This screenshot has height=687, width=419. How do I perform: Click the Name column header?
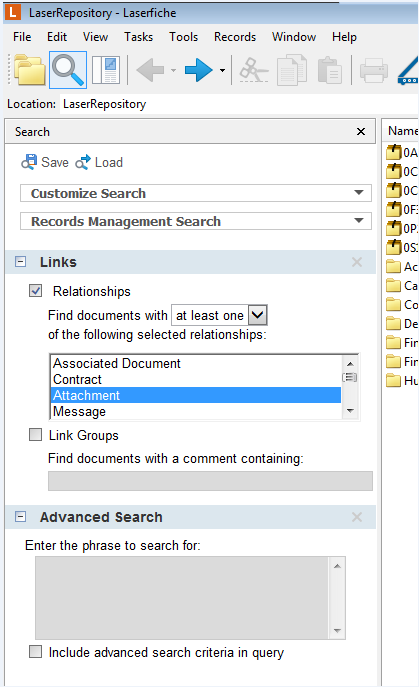click(402, 131)
